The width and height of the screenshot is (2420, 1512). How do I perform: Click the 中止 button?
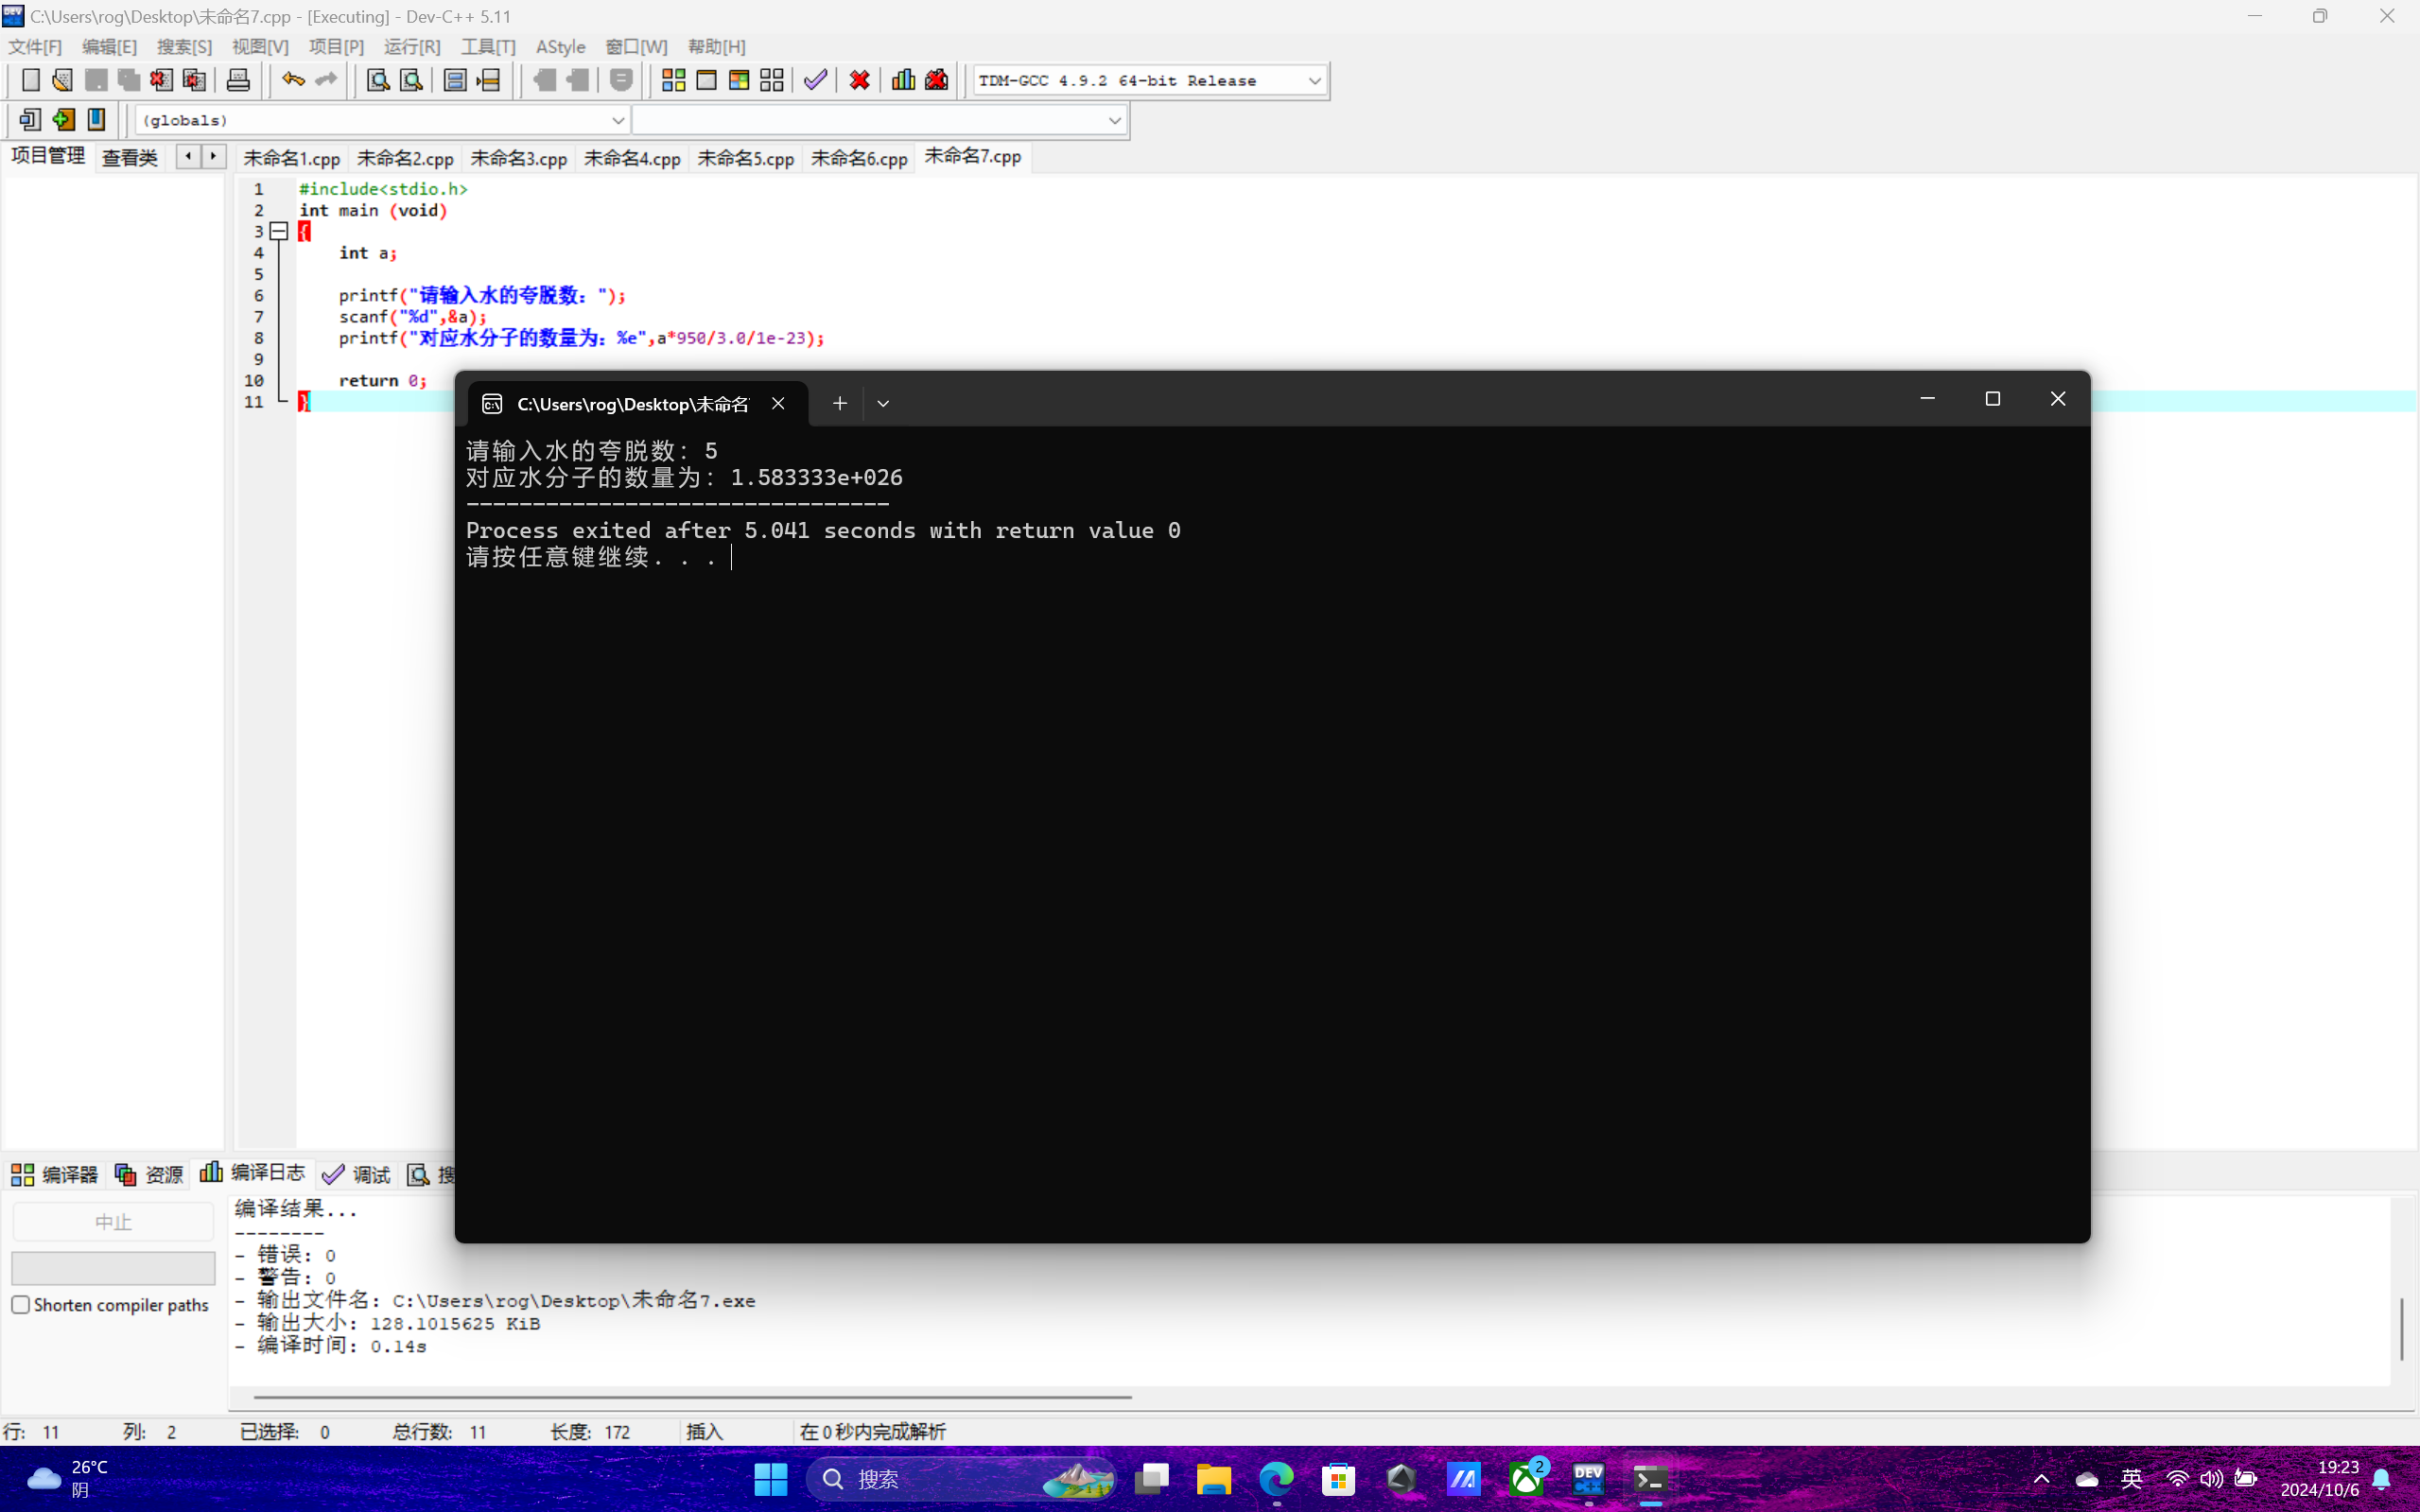point(113,1222)
